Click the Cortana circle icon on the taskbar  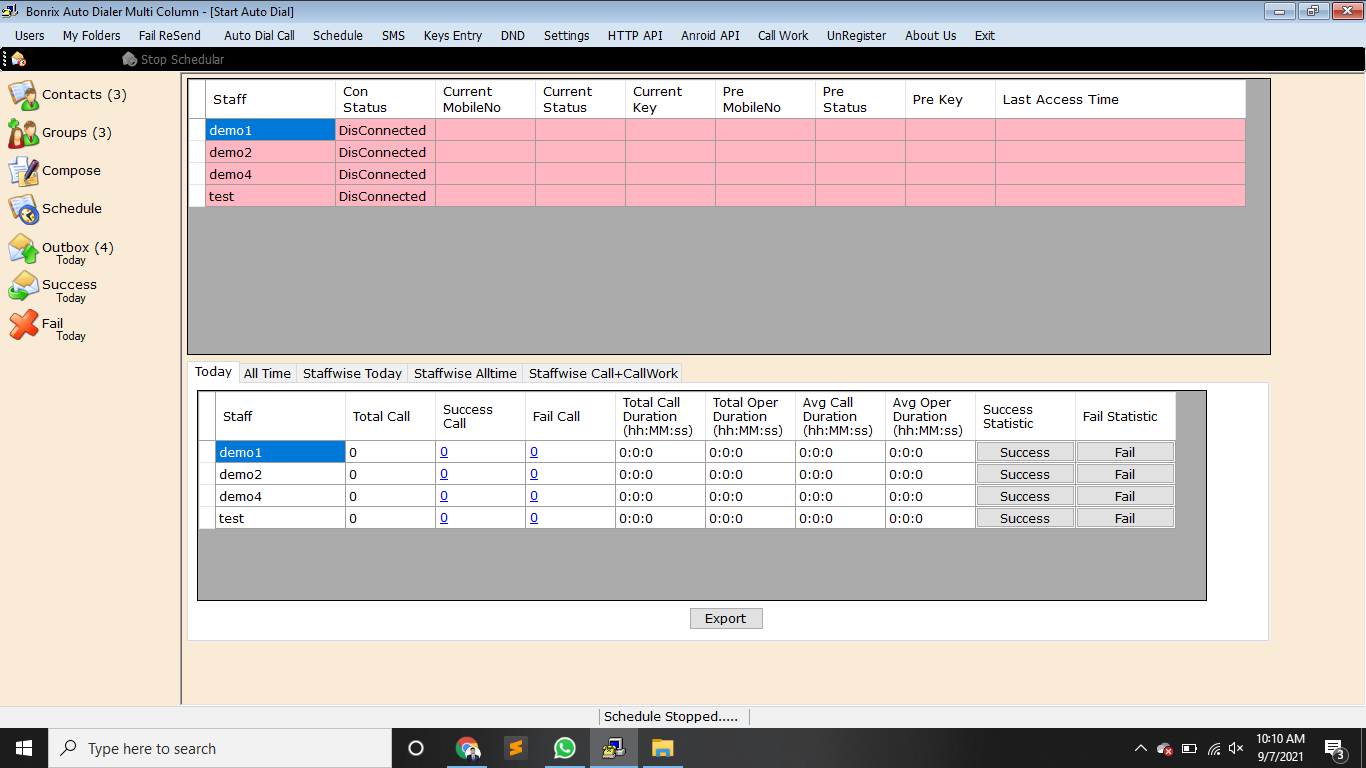[416, 748]
